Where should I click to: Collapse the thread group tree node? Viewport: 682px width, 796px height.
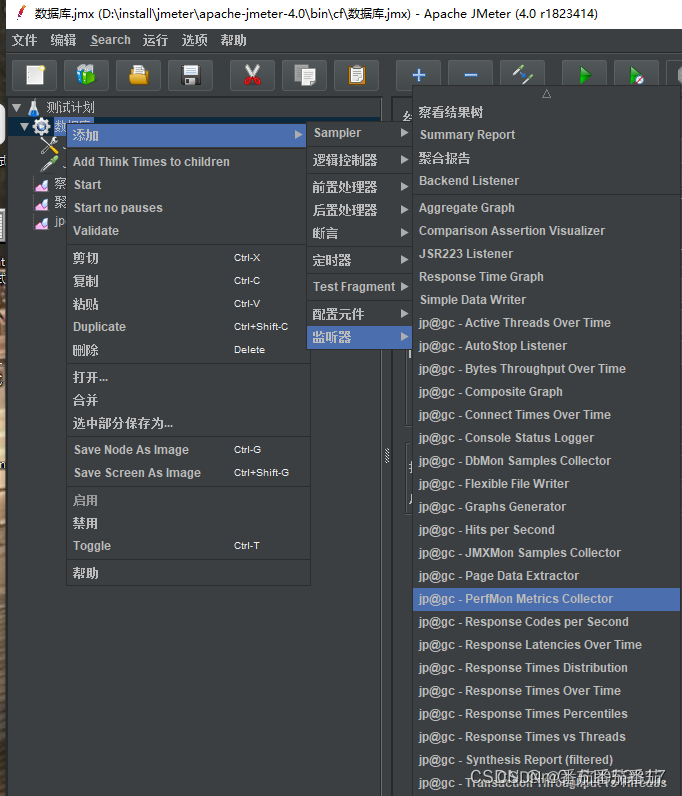24,126
